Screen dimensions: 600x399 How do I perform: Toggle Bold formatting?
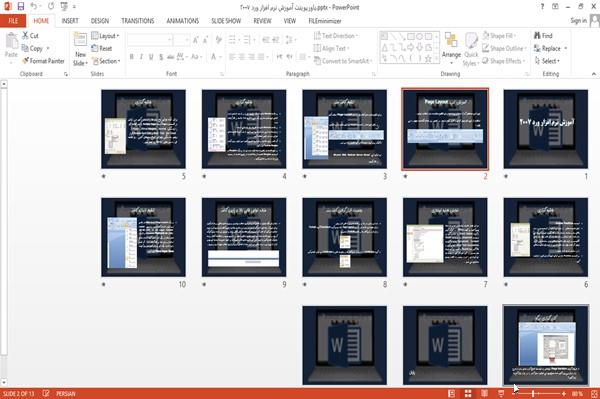tap(132, 57)
